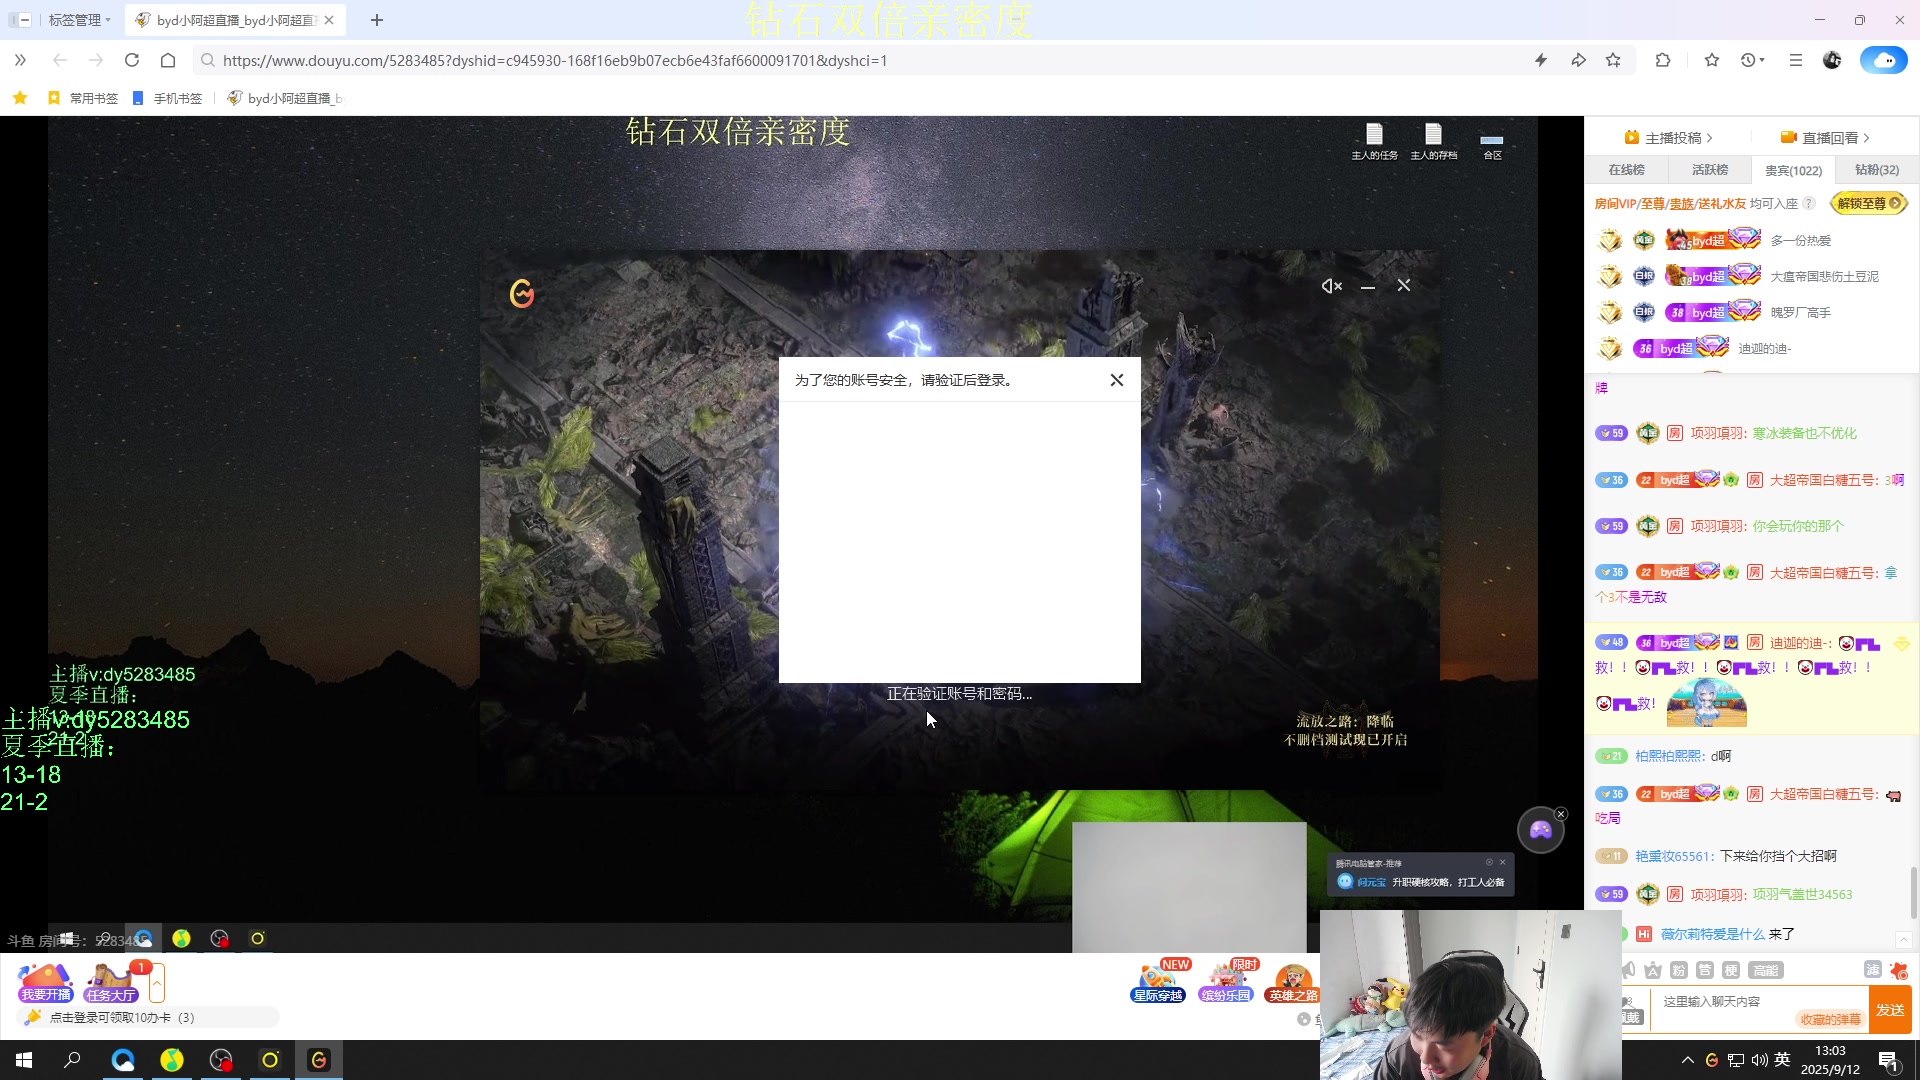Viewport: 1920px width, 1080px height.
Task: Go back with the browser back arrow
Action: tap(60, 60)
